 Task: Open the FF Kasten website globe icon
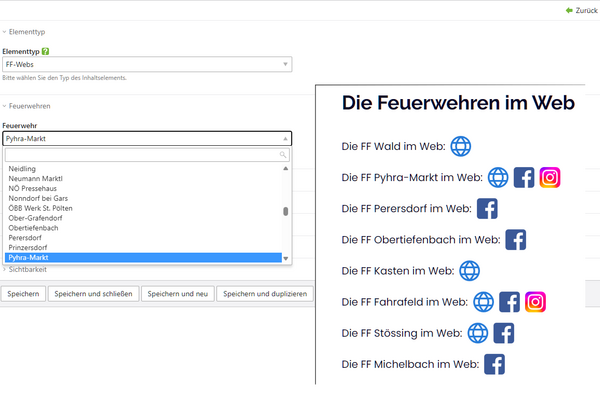pyautogui.click(x=469, y=270)
